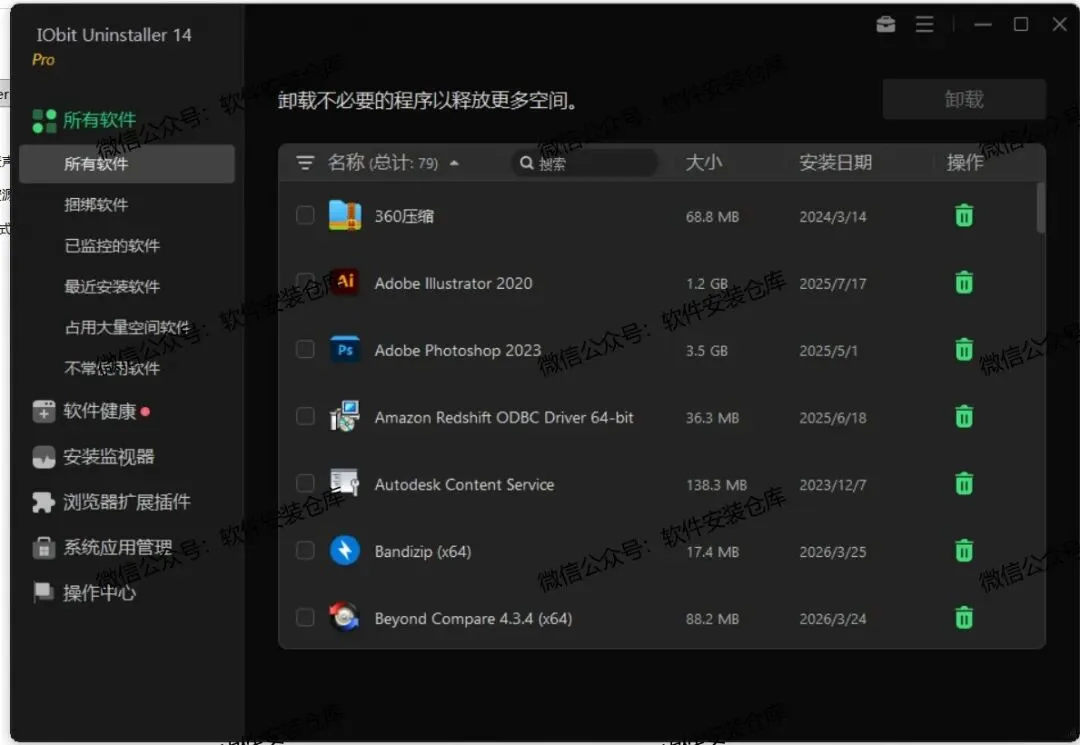Click the filter icon beside 名称
This screenshot has height=745, width=1080.
pyautogui.click(x=304, y=162)
